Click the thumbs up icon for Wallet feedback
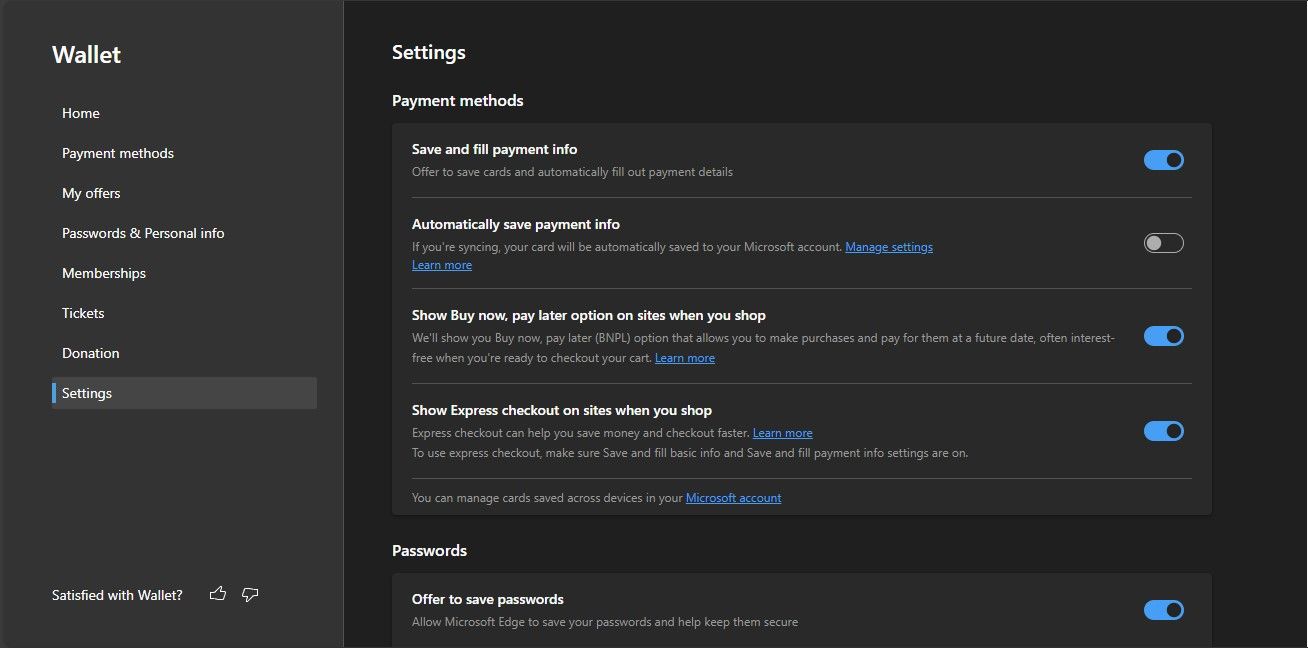 click(x=218, y=593)
